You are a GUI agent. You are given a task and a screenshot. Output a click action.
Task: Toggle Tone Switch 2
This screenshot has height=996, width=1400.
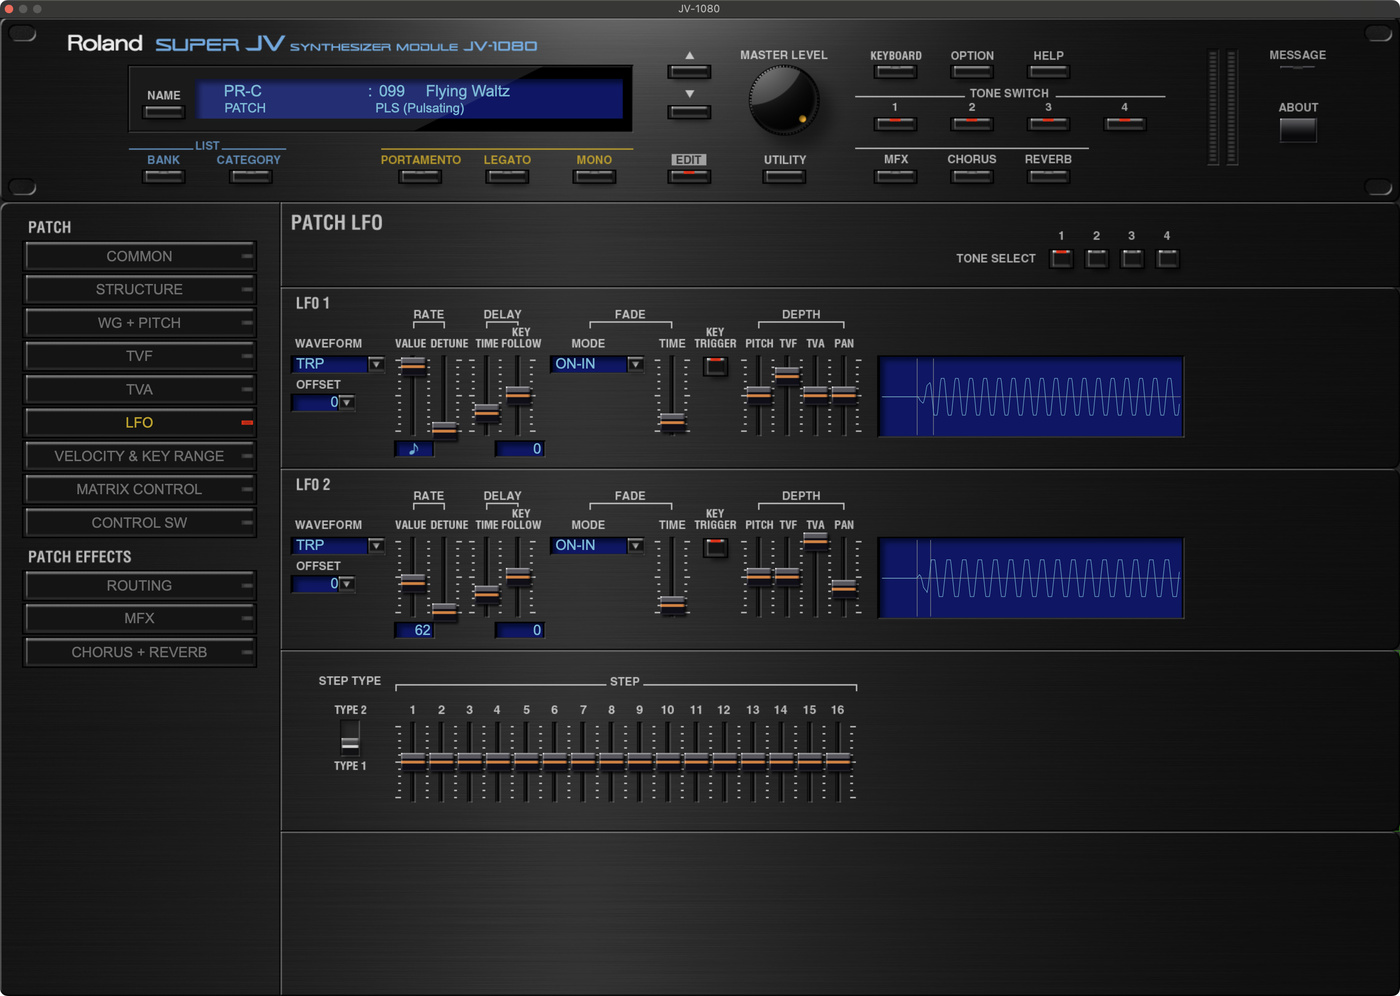point(971,124)
